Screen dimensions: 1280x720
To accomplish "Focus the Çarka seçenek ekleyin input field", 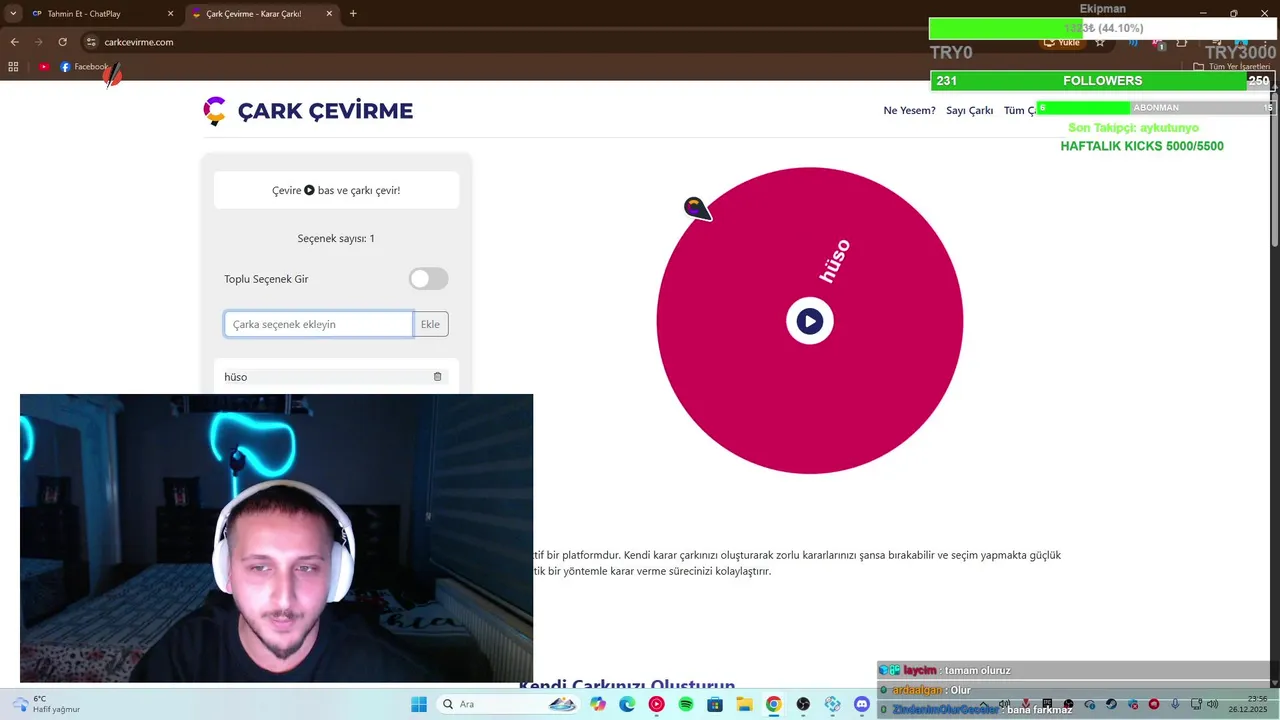I will pos(318,324).
